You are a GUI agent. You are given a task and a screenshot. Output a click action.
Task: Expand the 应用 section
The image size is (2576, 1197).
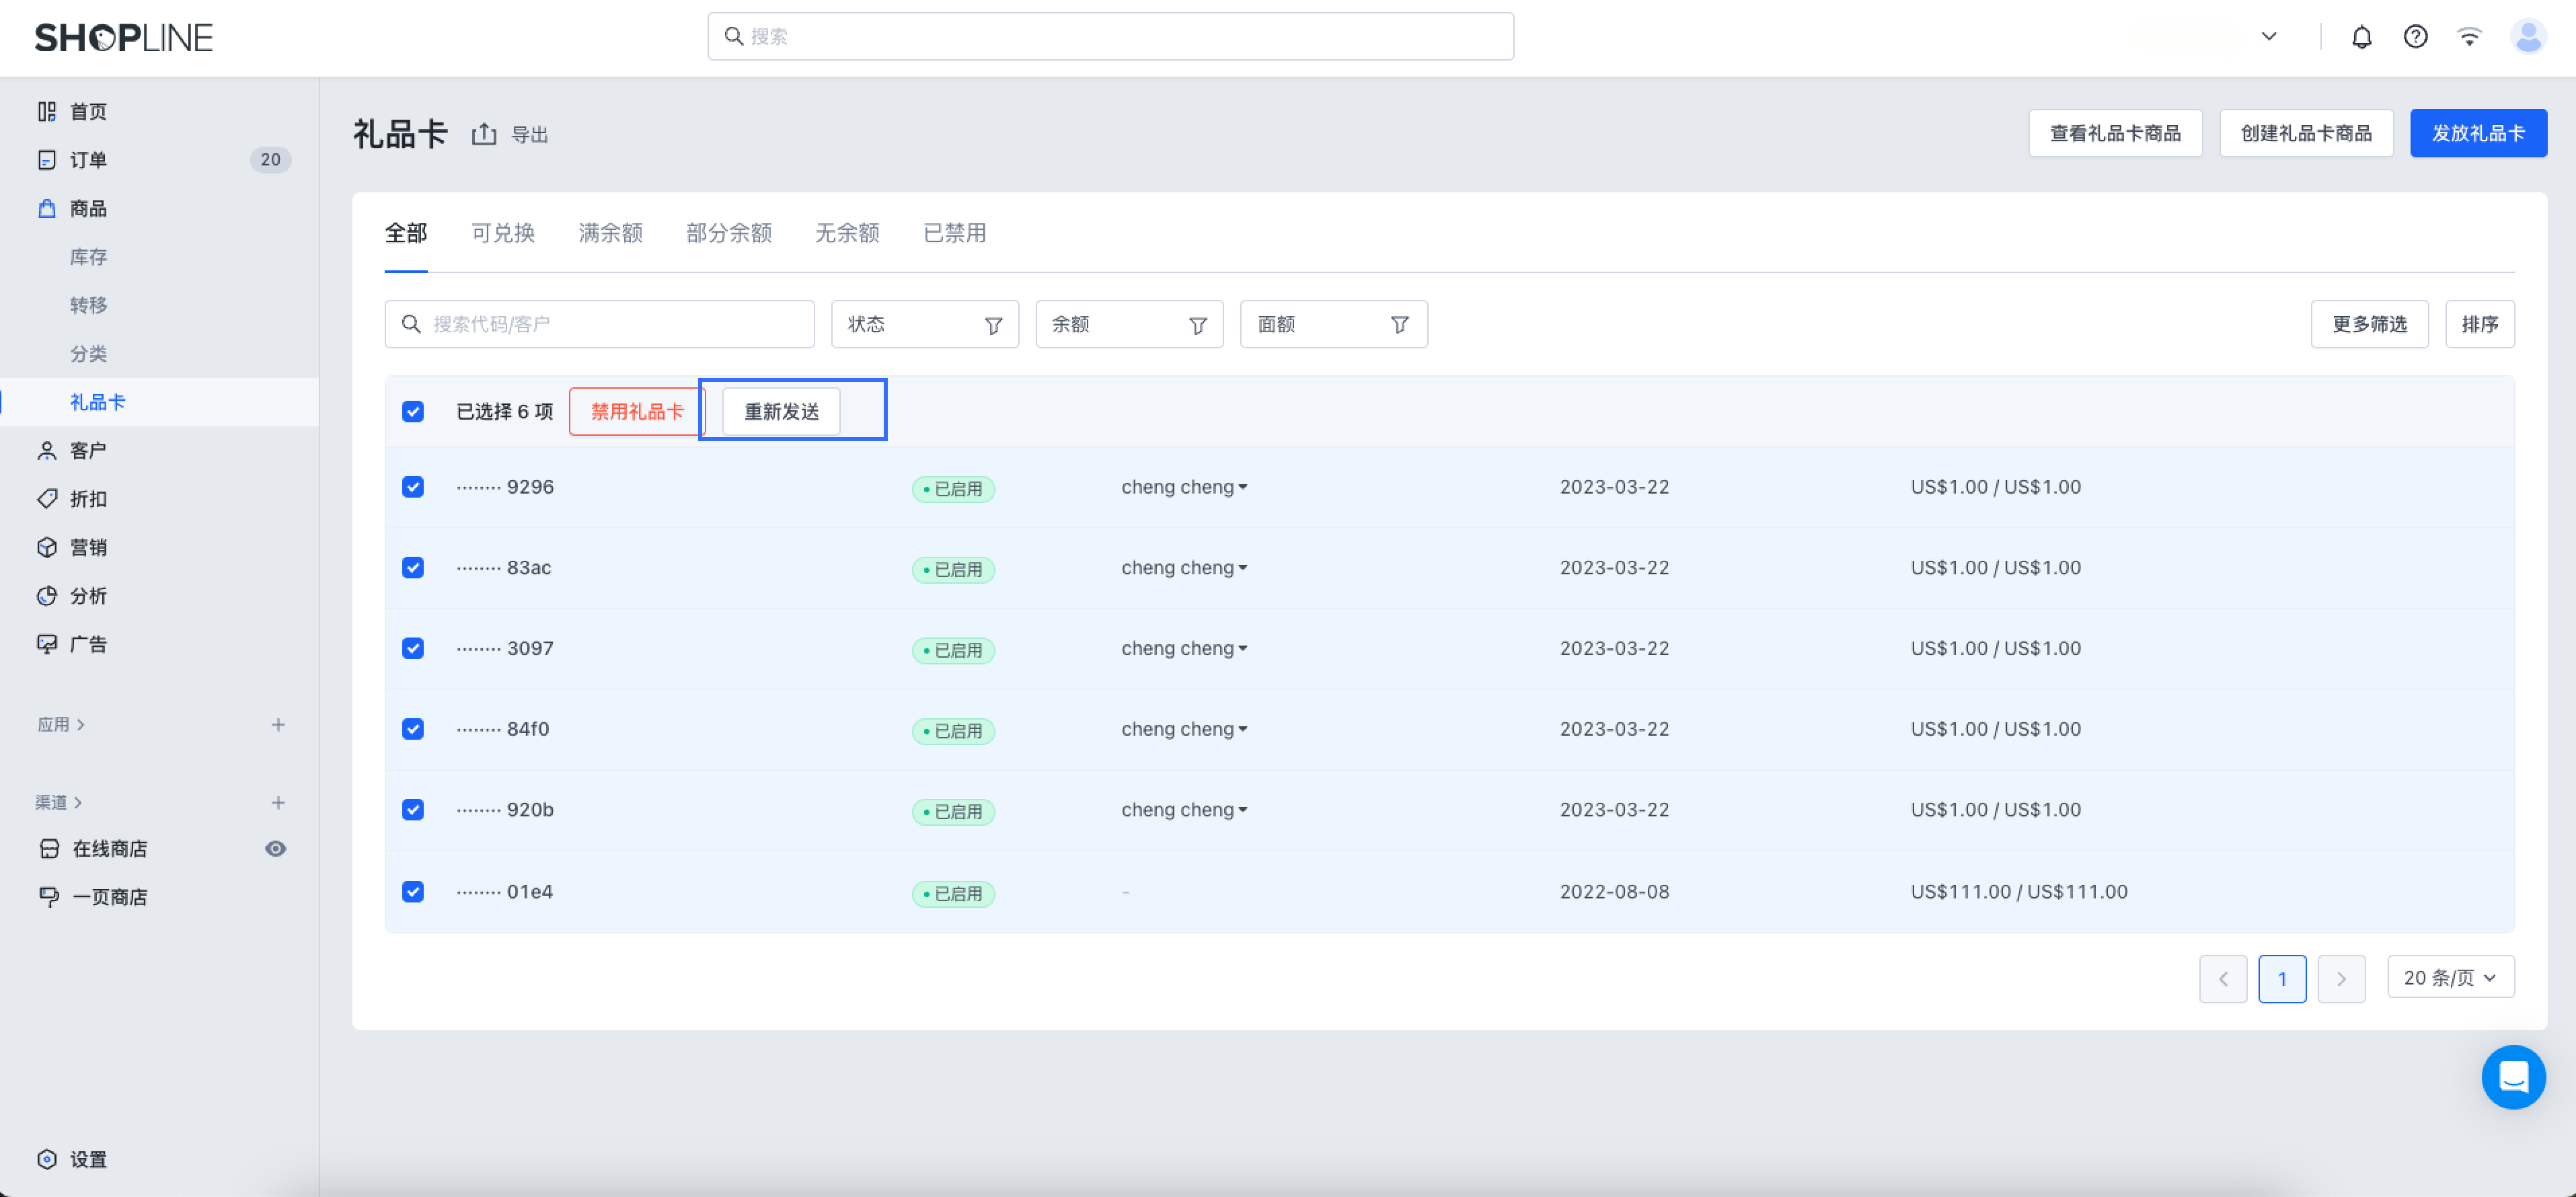point(61,725)
